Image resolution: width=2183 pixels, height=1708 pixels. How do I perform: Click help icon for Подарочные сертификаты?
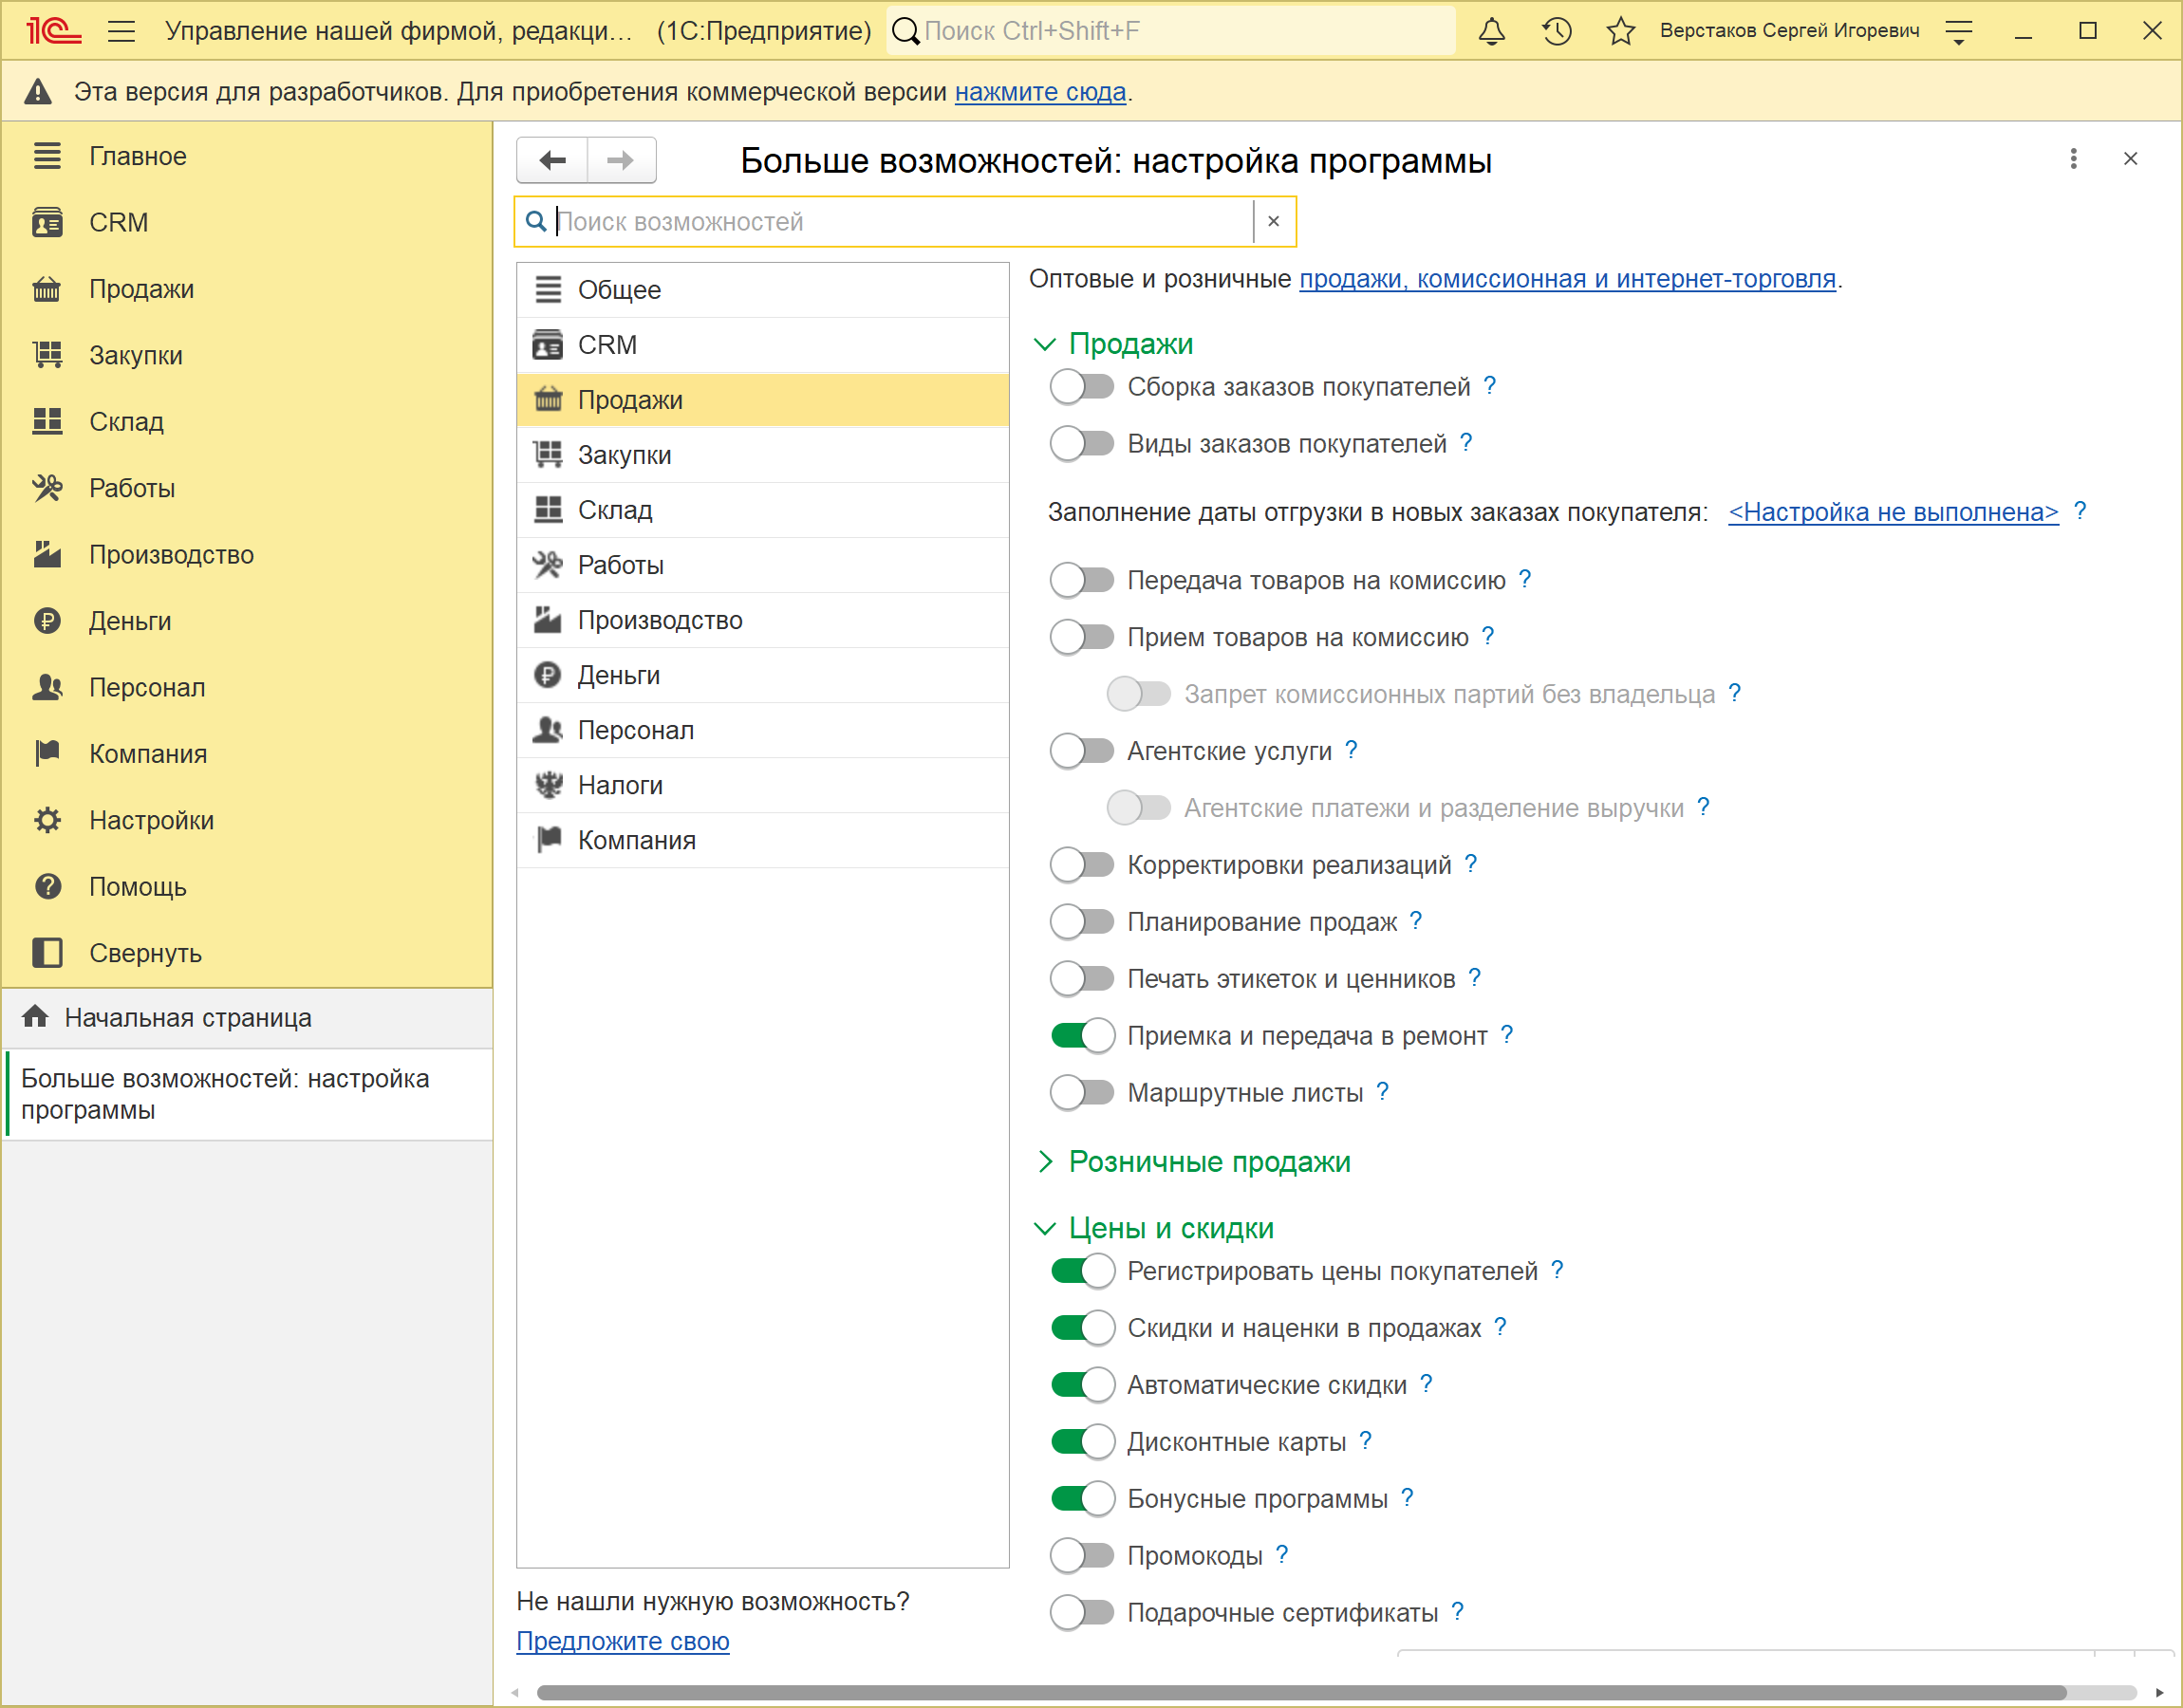(x=1457, y=1611)
